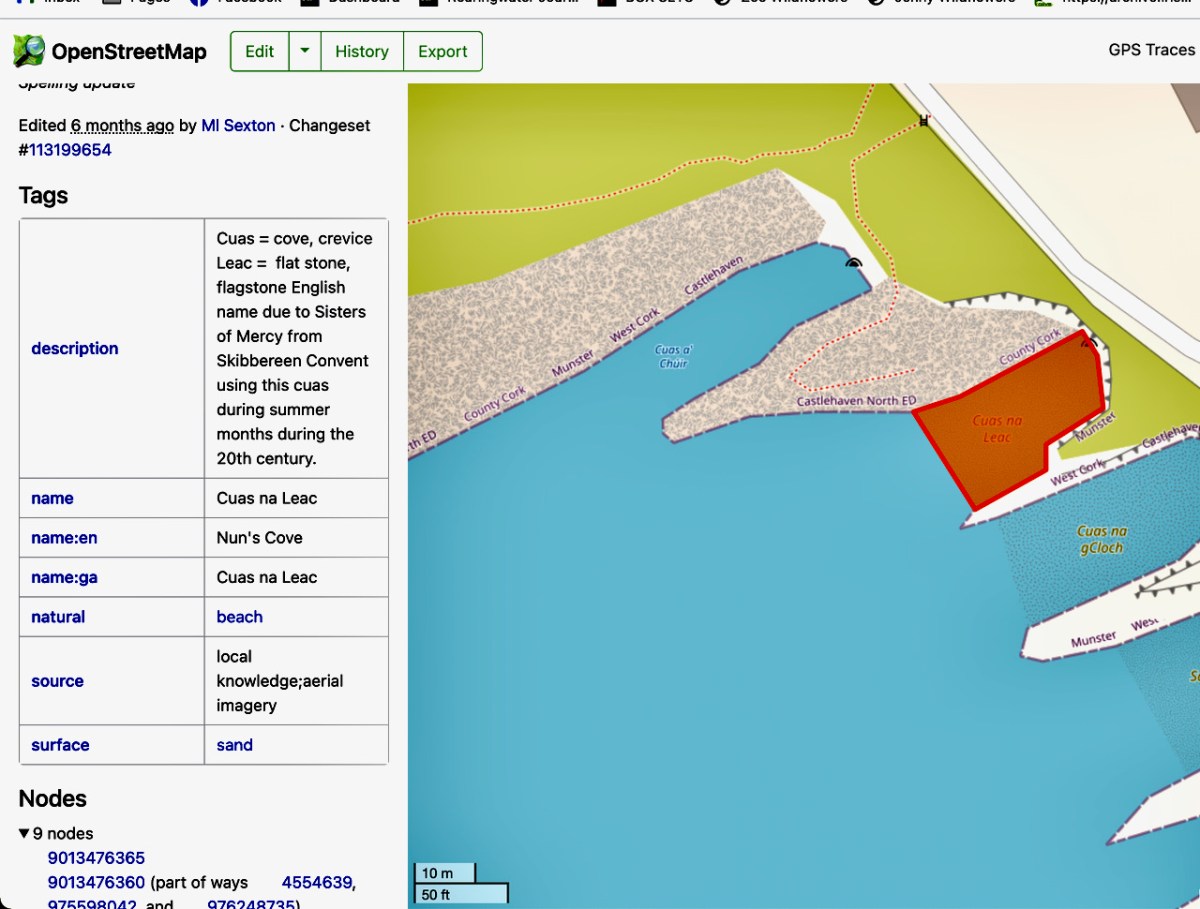This screenshot has width=1200, height=909.
Task: Click the OpenStreetMap logo icon
Action: pos(29,51)
